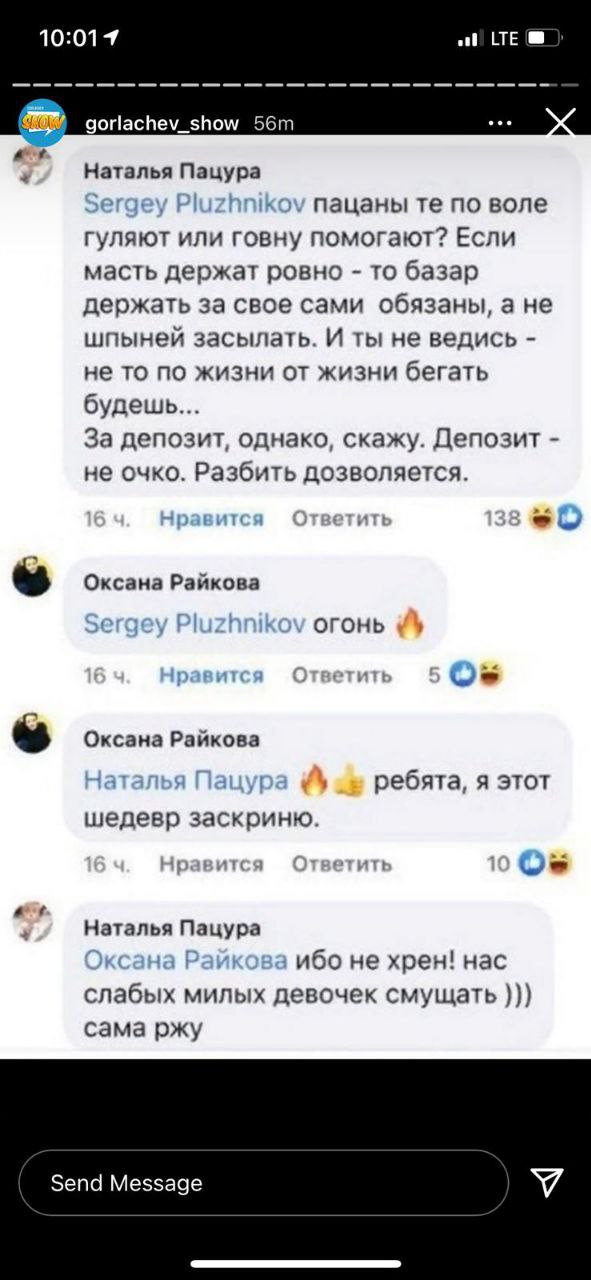Tap Оксана Райкова avatar beside огонь comment
This screenshot has height=1280, width=591.
(32, 576)
